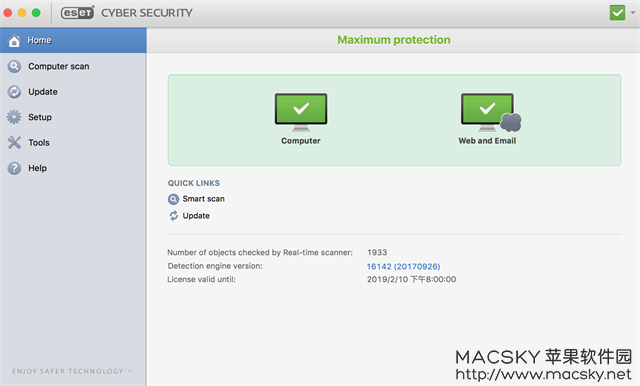The width and height of the screenshot is (640, 386).
Task: Click the Computer scan magnifier icon
Action: 14,66
